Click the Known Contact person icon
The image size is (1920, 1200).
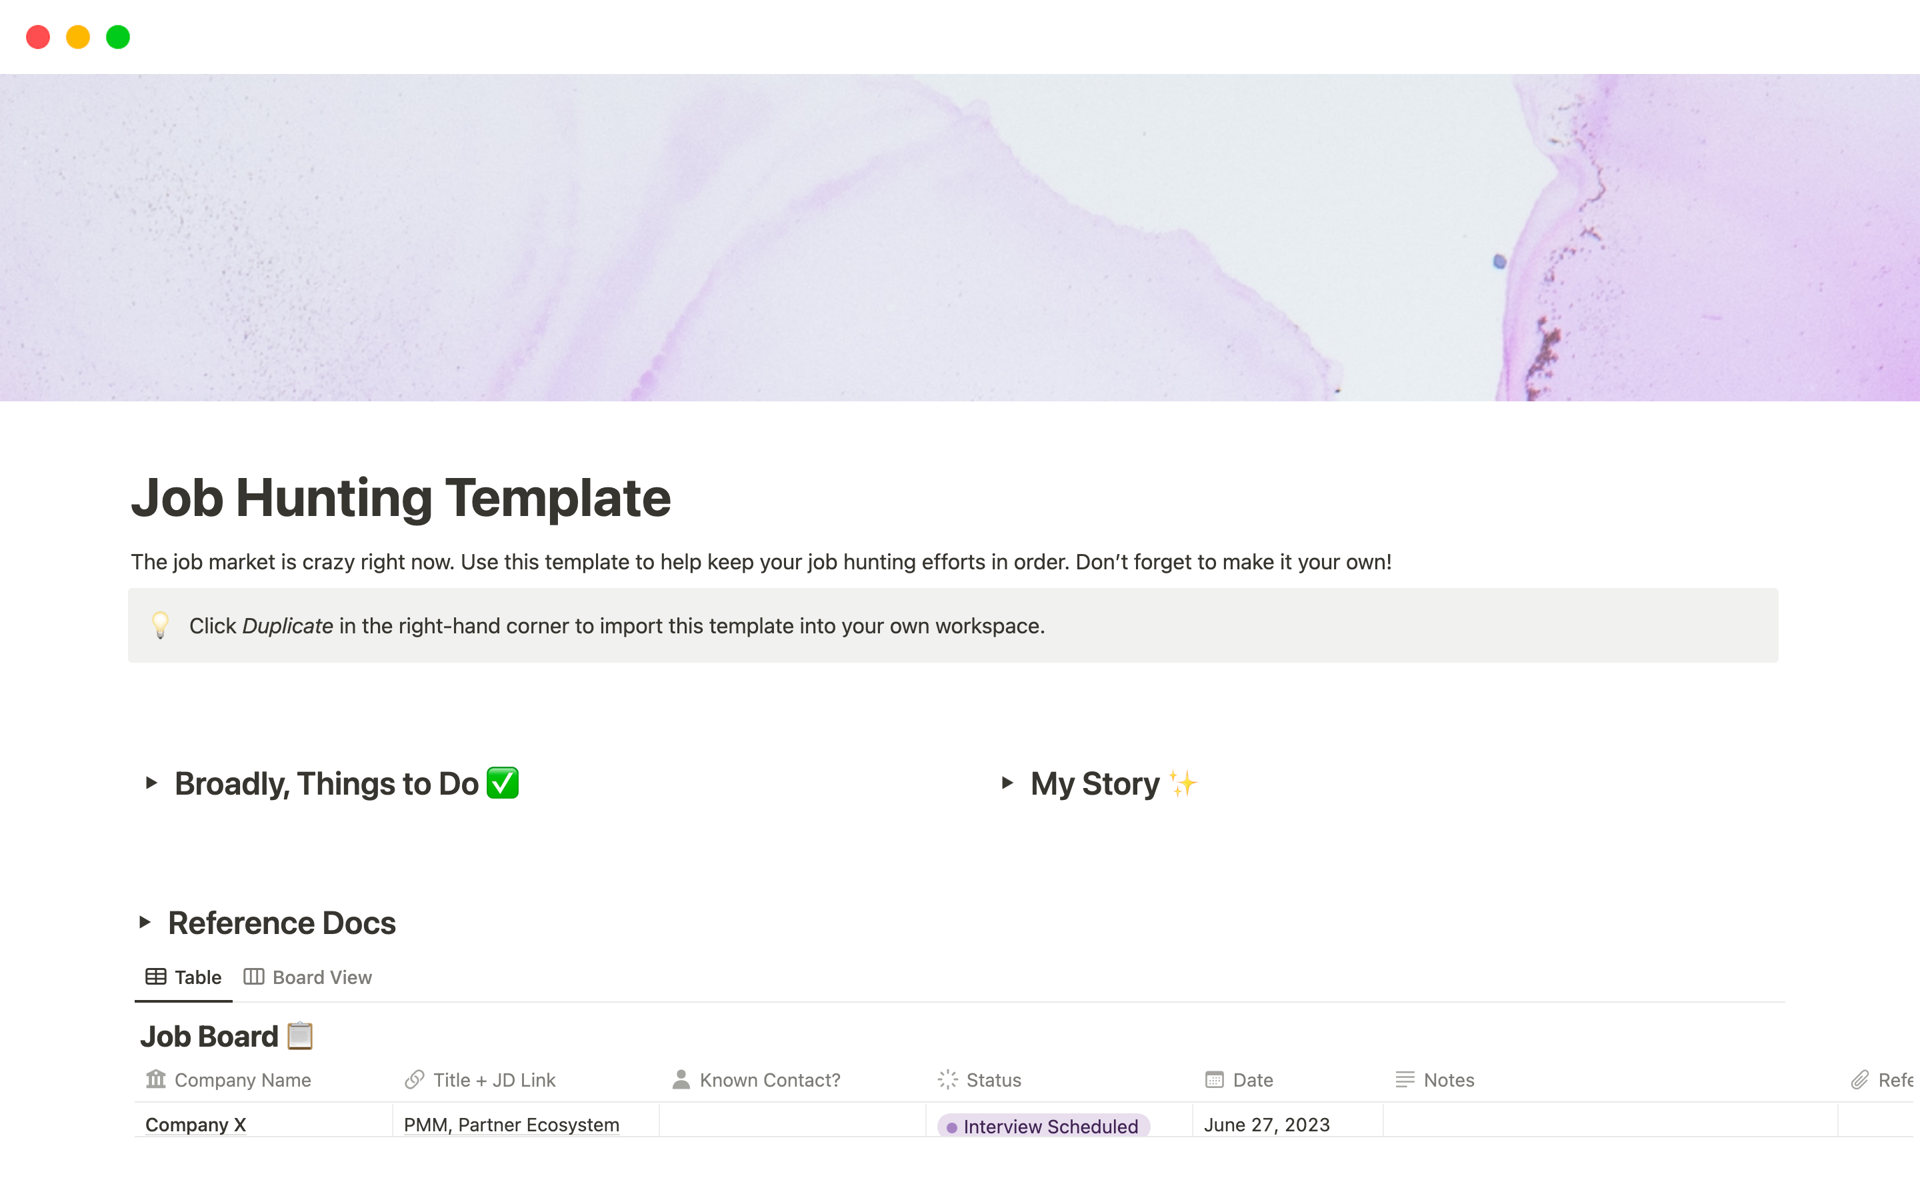pos(681,1079)
